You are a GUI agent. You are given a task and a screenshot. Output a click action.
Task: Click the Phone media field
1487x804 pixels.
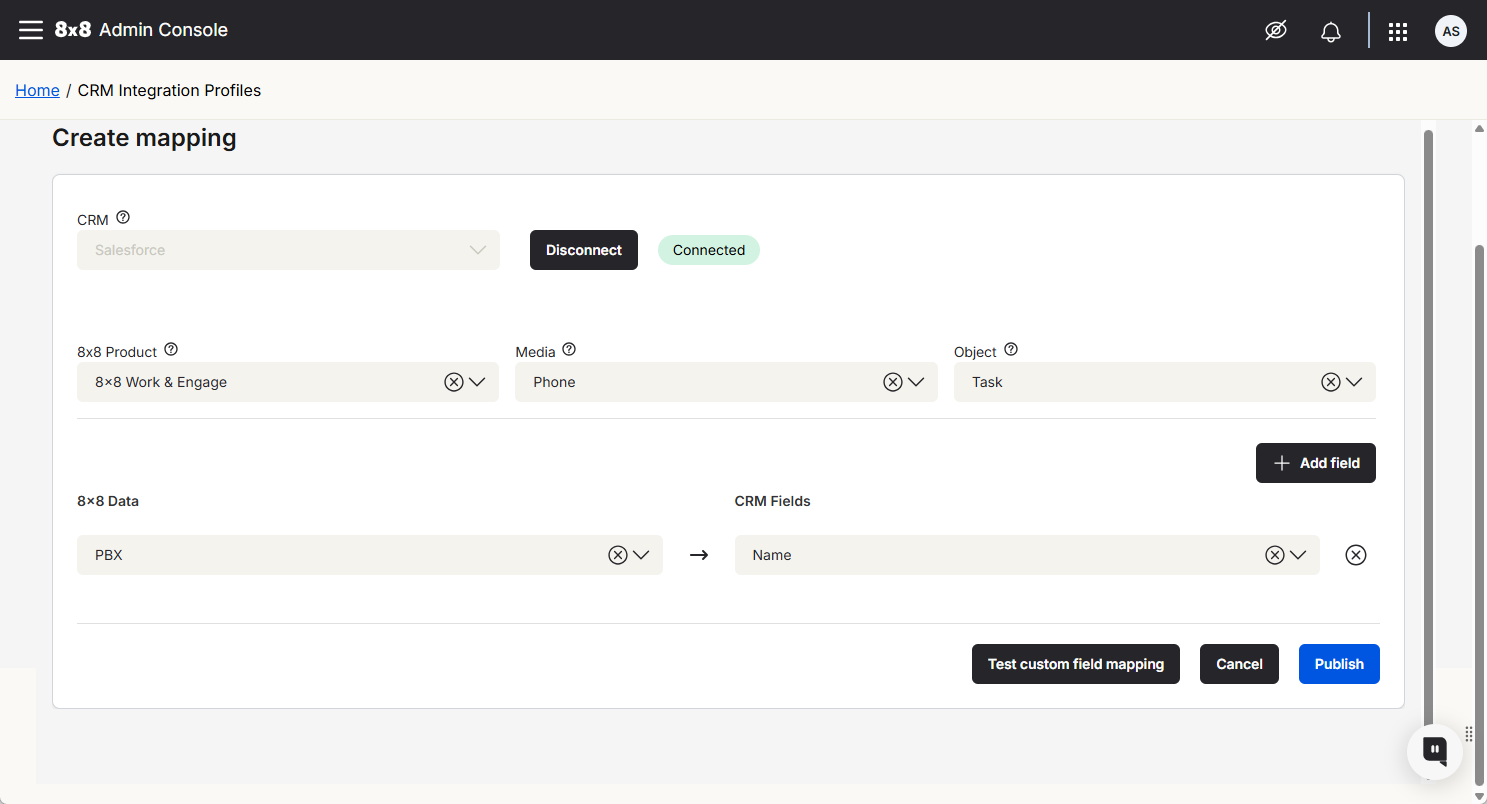(x=726, y=382)
